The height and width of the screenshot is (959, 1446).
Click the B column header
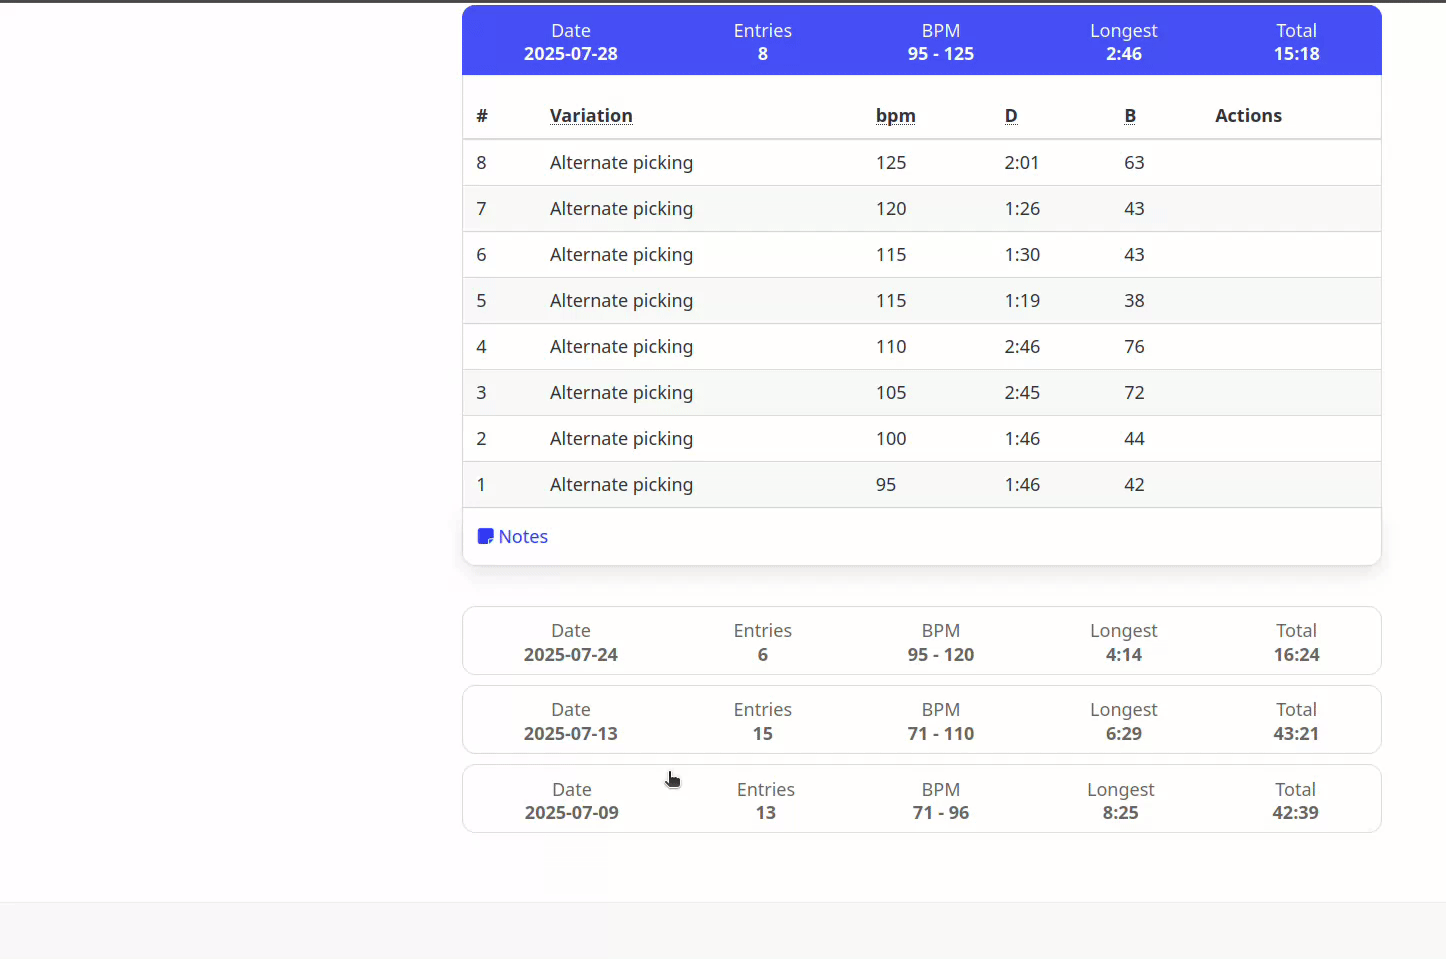pos(1130,115)
